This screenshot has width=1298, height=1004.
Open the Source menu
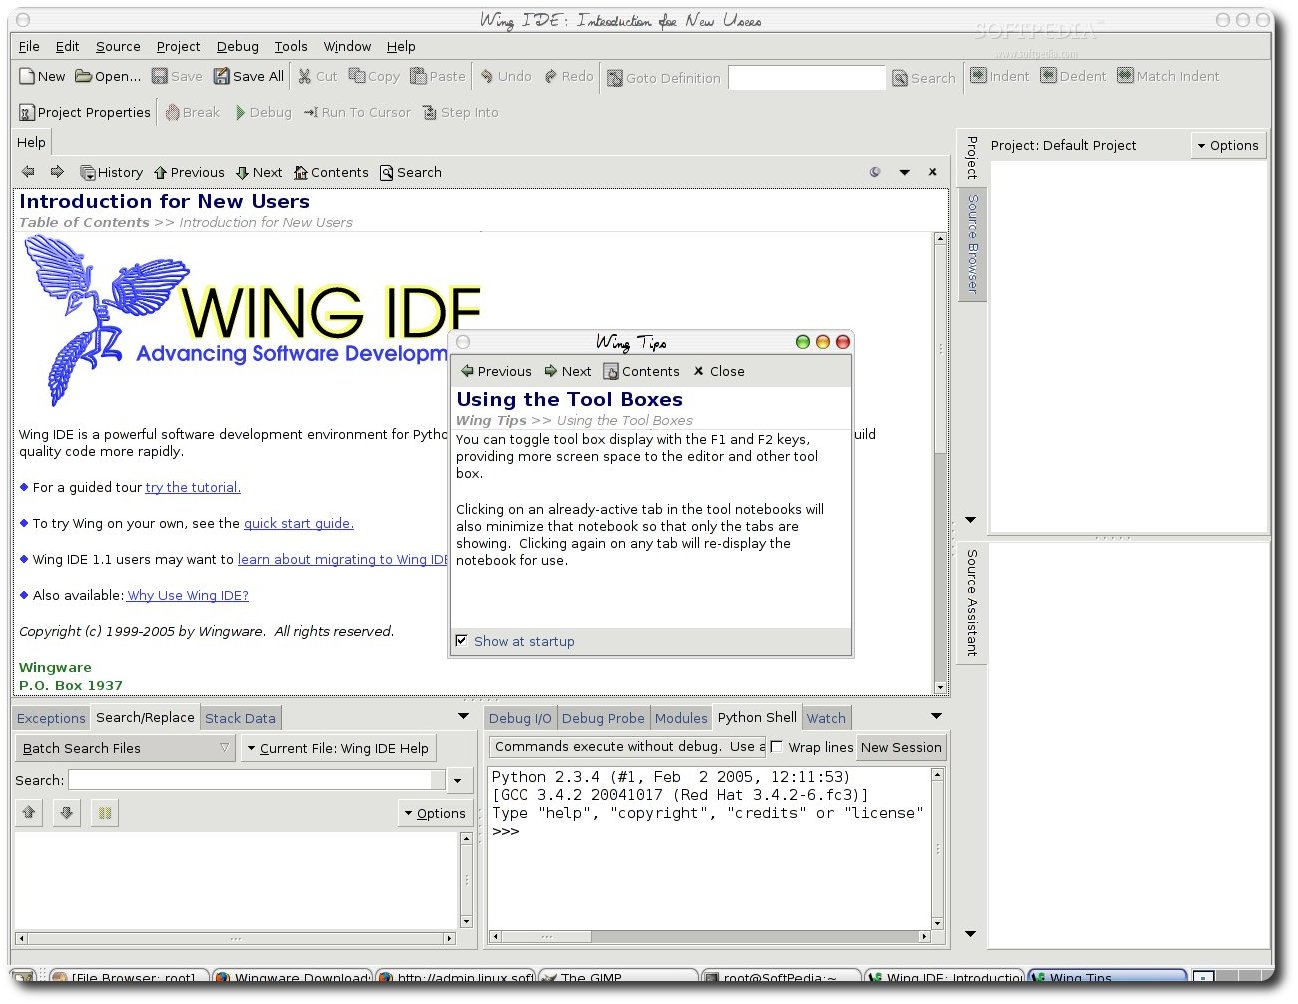118,46
